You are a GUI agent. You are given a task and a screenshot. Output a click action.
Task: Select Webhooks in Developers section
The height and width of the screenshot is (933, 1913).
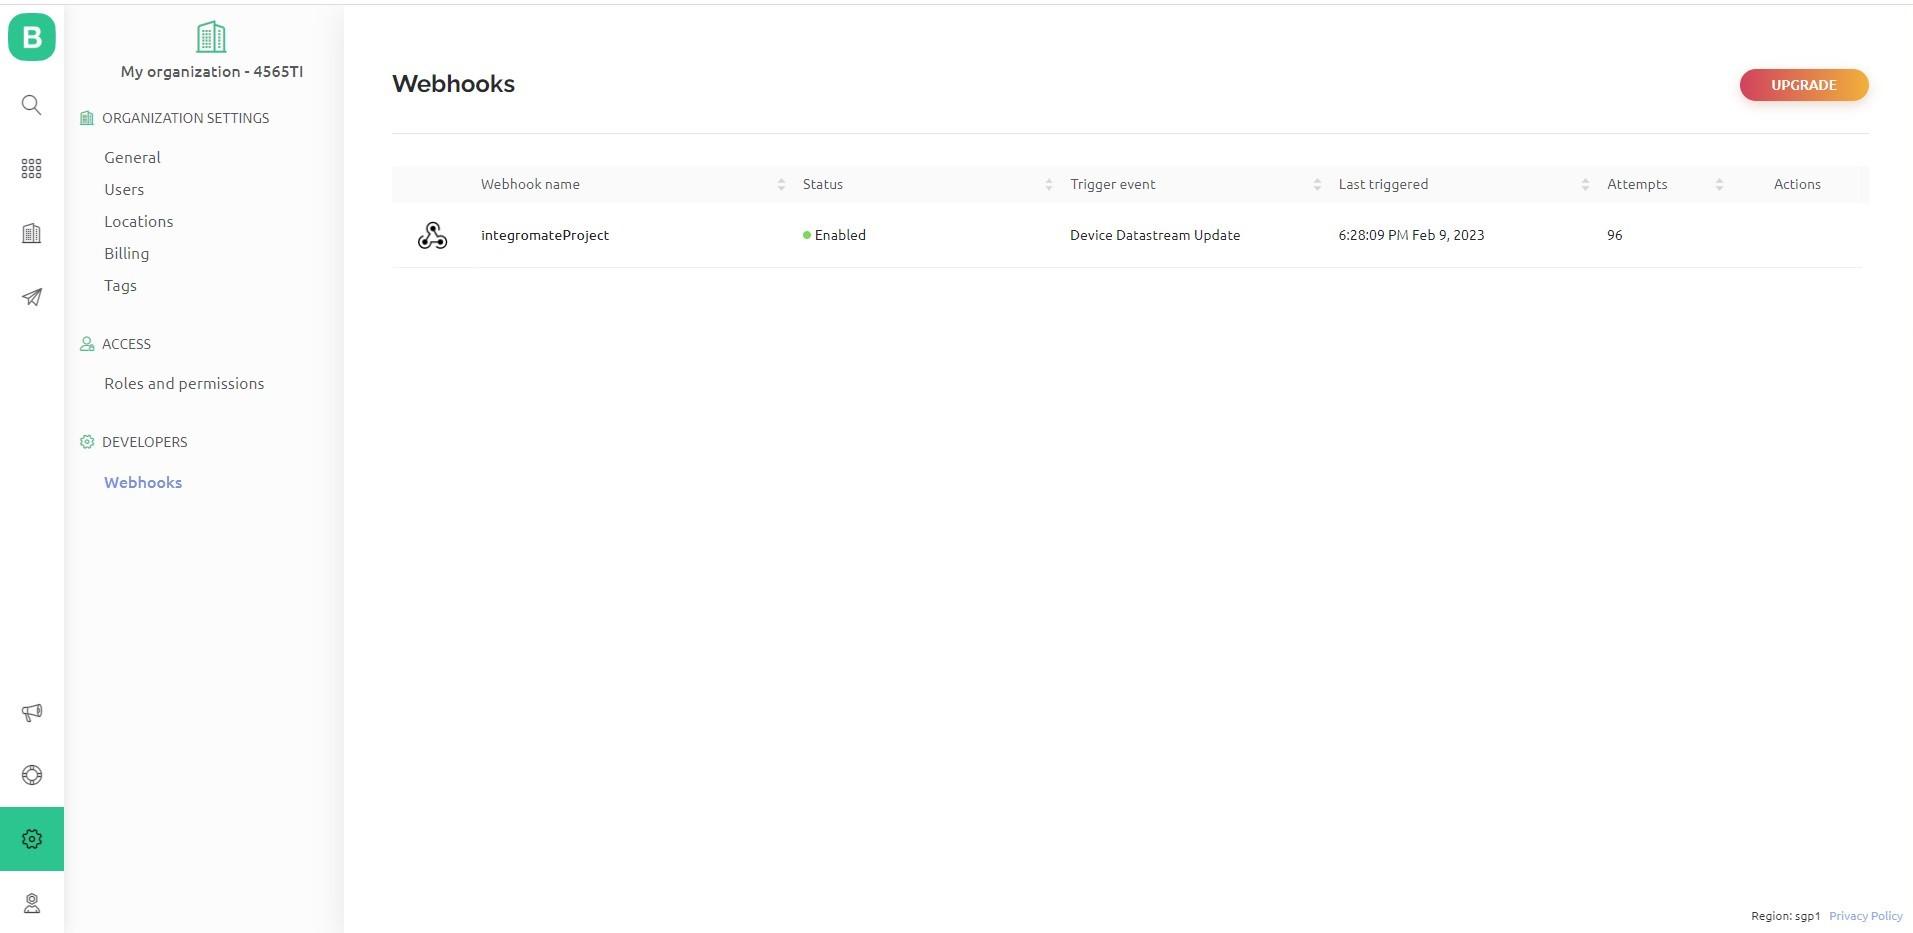(143, 482)
